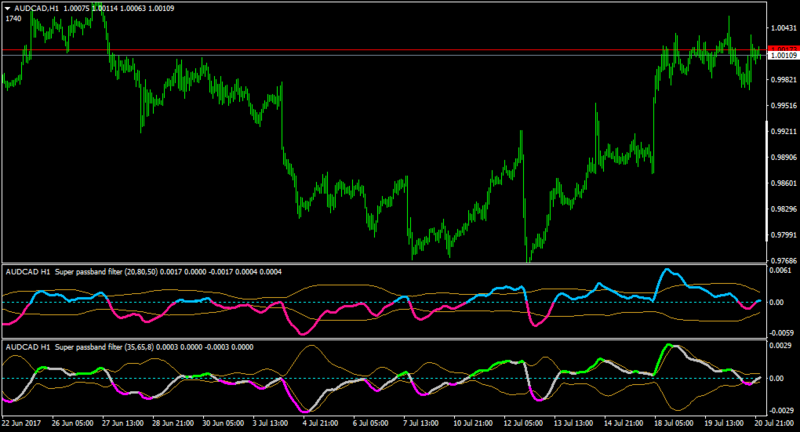
Task: Click the 4 Jul 21:00 time axis label
Action: [320, 423]
